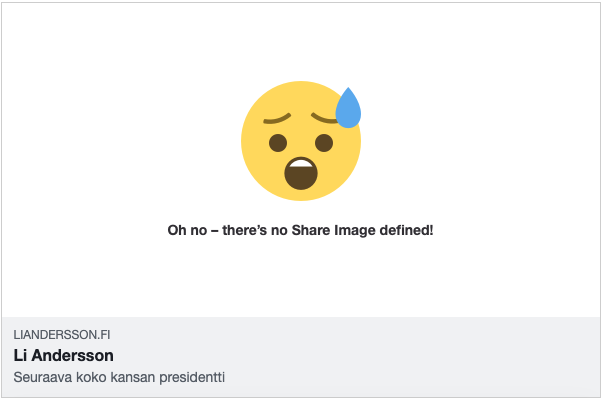
Task: Click 'Li' at start of card title
Action: (20, 355)
